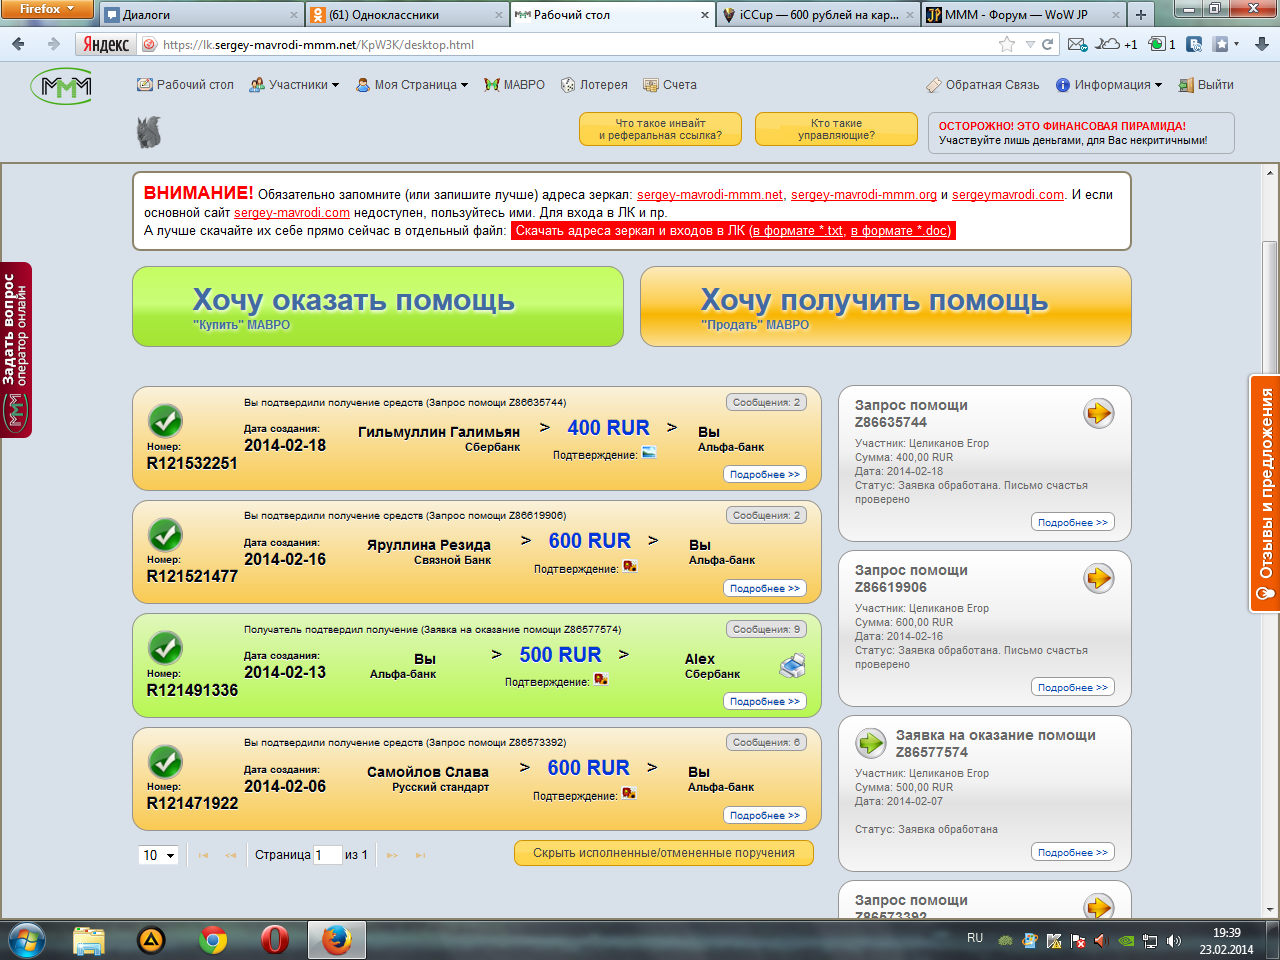Click Хочу оказать помощь green button

[x=378, y=306]
